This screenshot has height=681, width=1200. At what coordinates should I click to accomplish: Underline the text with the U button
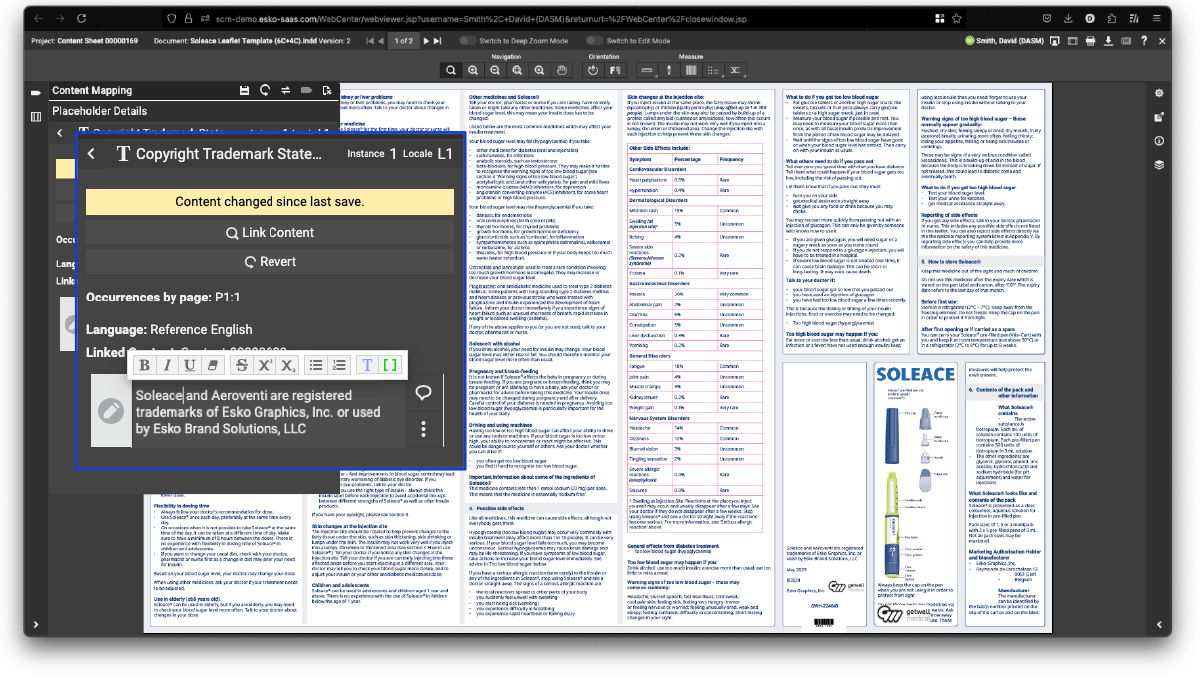pyautogui.click(x=189, y=365)
